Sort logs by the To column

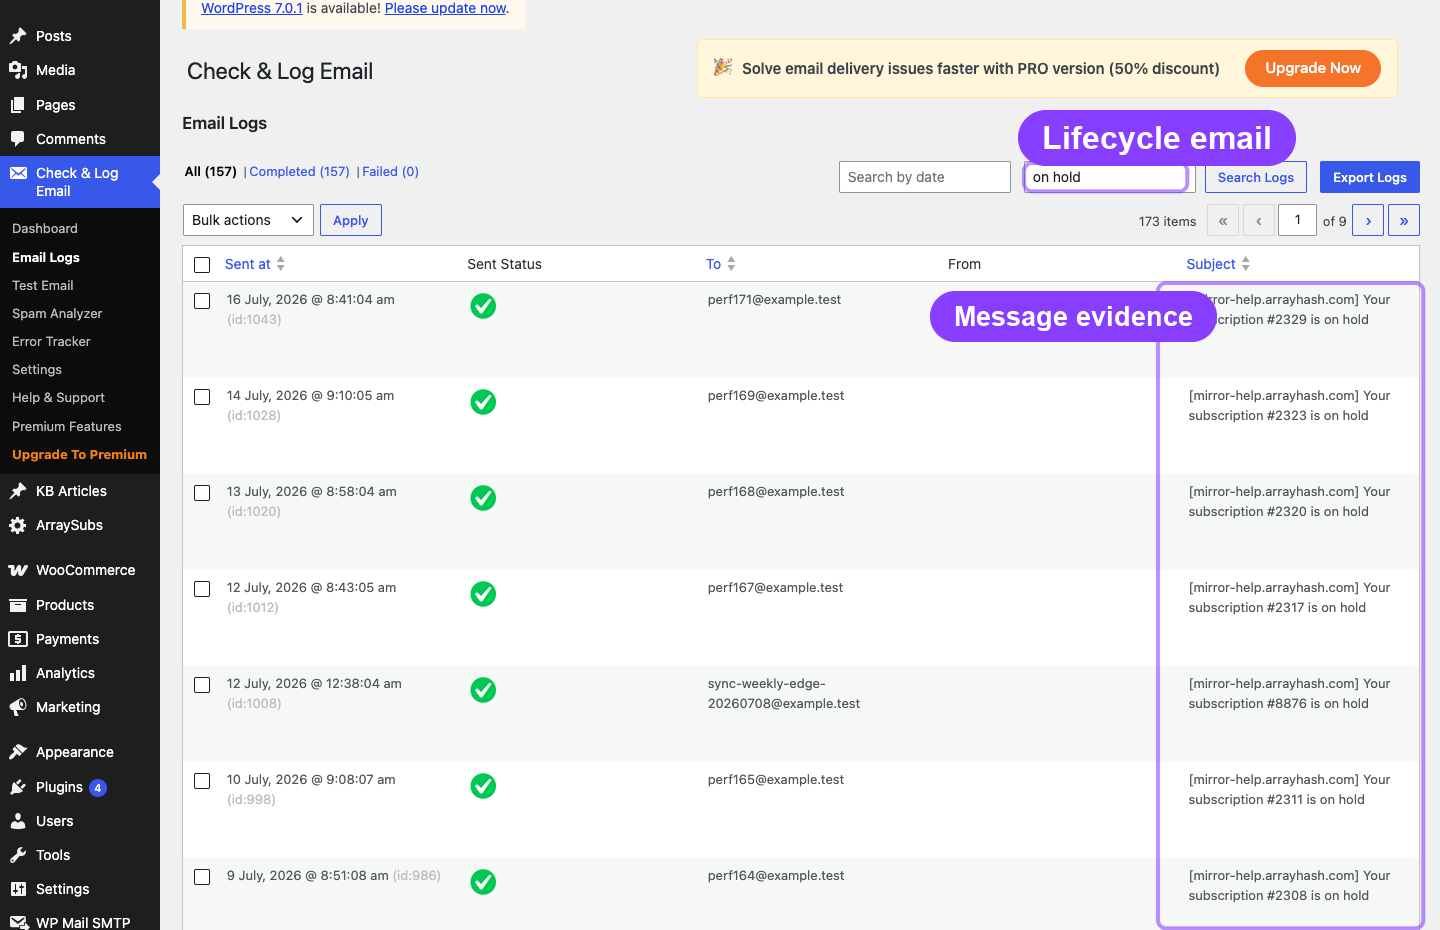[x=720, y=264]
